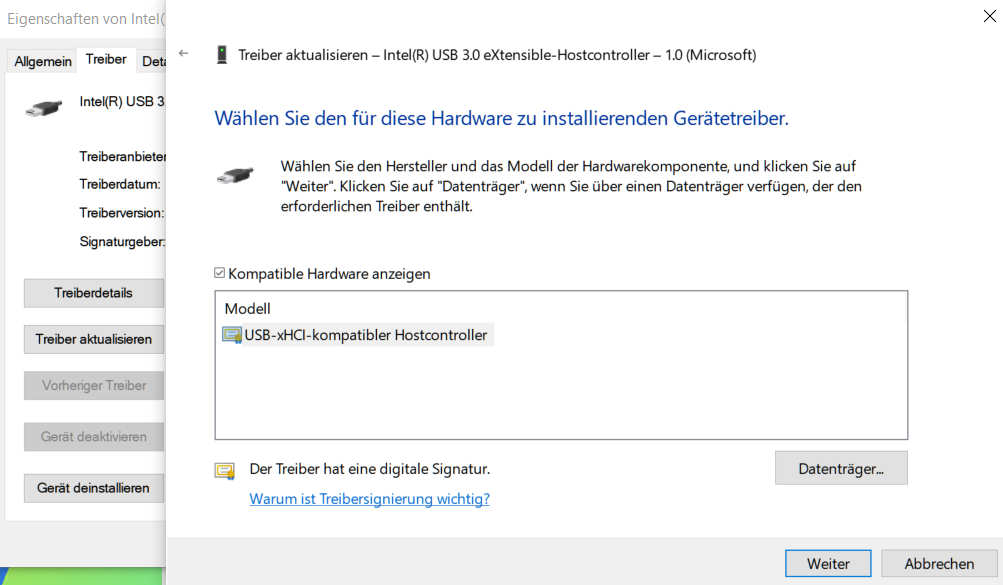Image resolution: width=1003 pixels, height=585 pixels.
Task: Switch to Details tab in Eigenschaften window
Action: click(x=153, y=61)
